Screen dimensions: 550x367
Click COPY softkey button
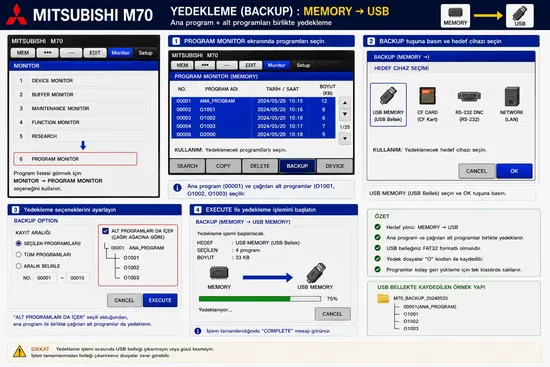(223, 166)
